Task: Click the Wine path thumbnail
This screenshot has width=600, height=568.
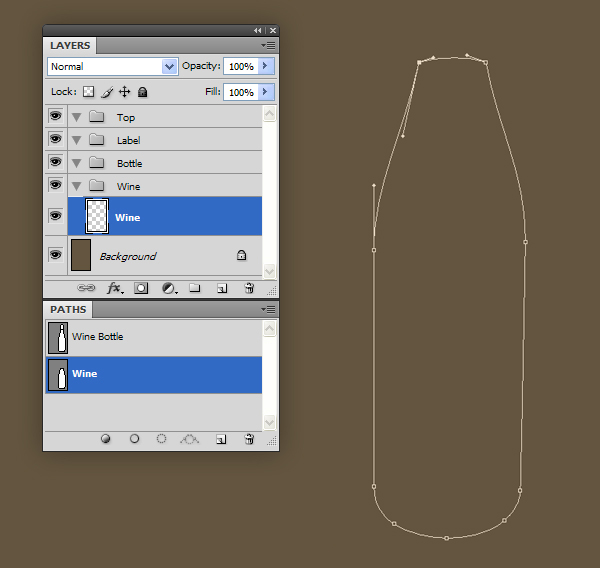Action: pos(58,375)
